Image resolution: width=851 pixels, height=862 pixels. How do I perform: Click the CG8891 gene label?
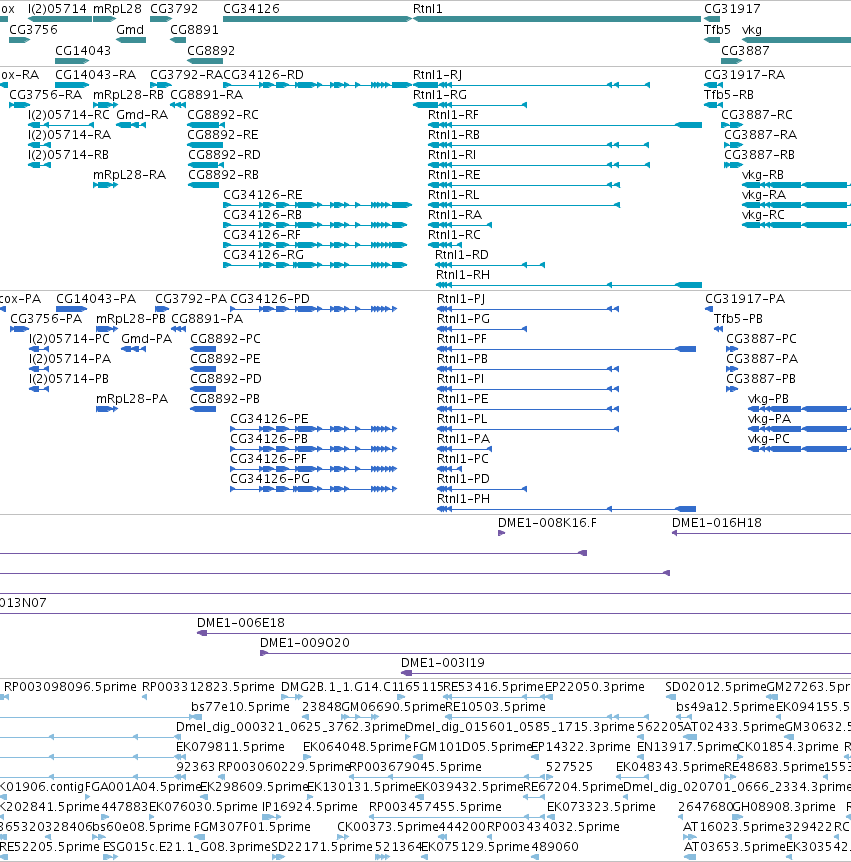click(194, 30)
